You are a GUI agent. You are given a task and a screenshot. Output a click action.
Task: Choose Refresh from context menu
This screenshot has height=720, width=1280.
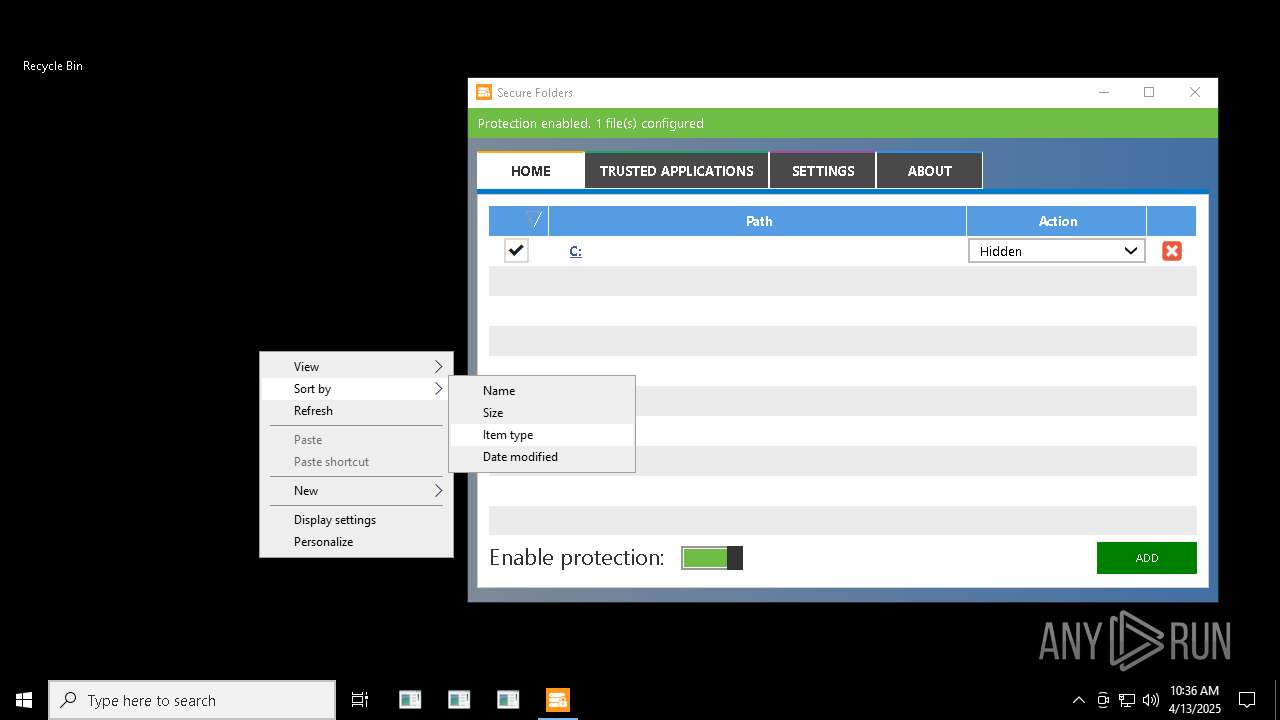point(356,411)
